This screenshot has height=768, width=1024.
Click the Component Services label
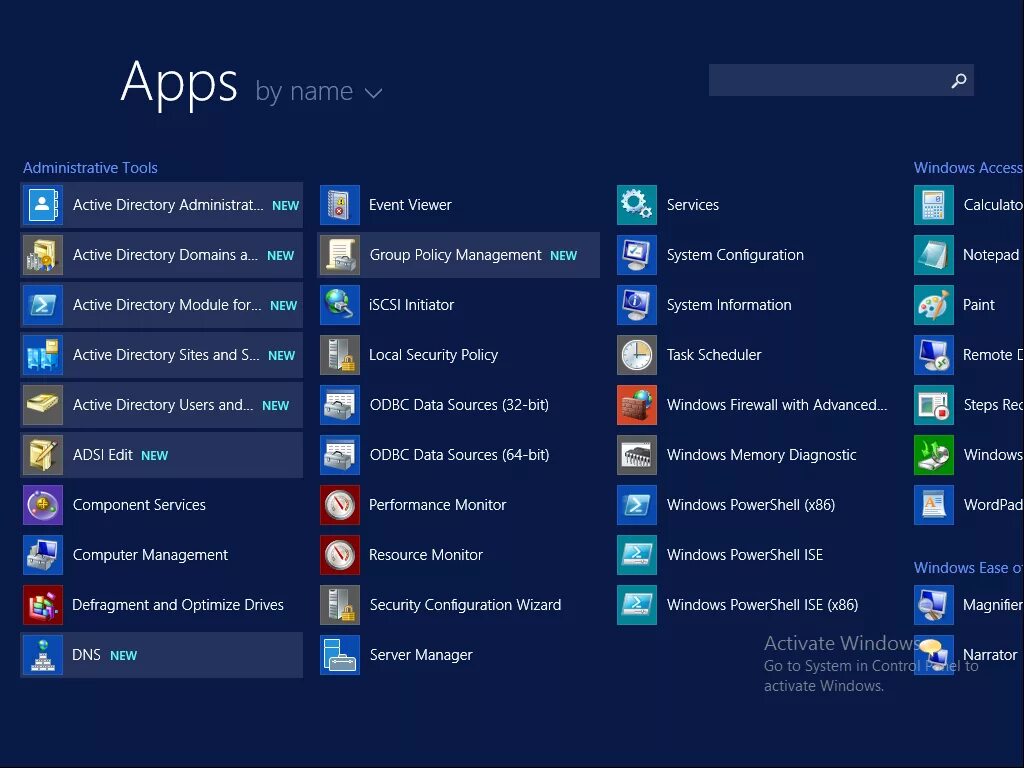point(139,505)
